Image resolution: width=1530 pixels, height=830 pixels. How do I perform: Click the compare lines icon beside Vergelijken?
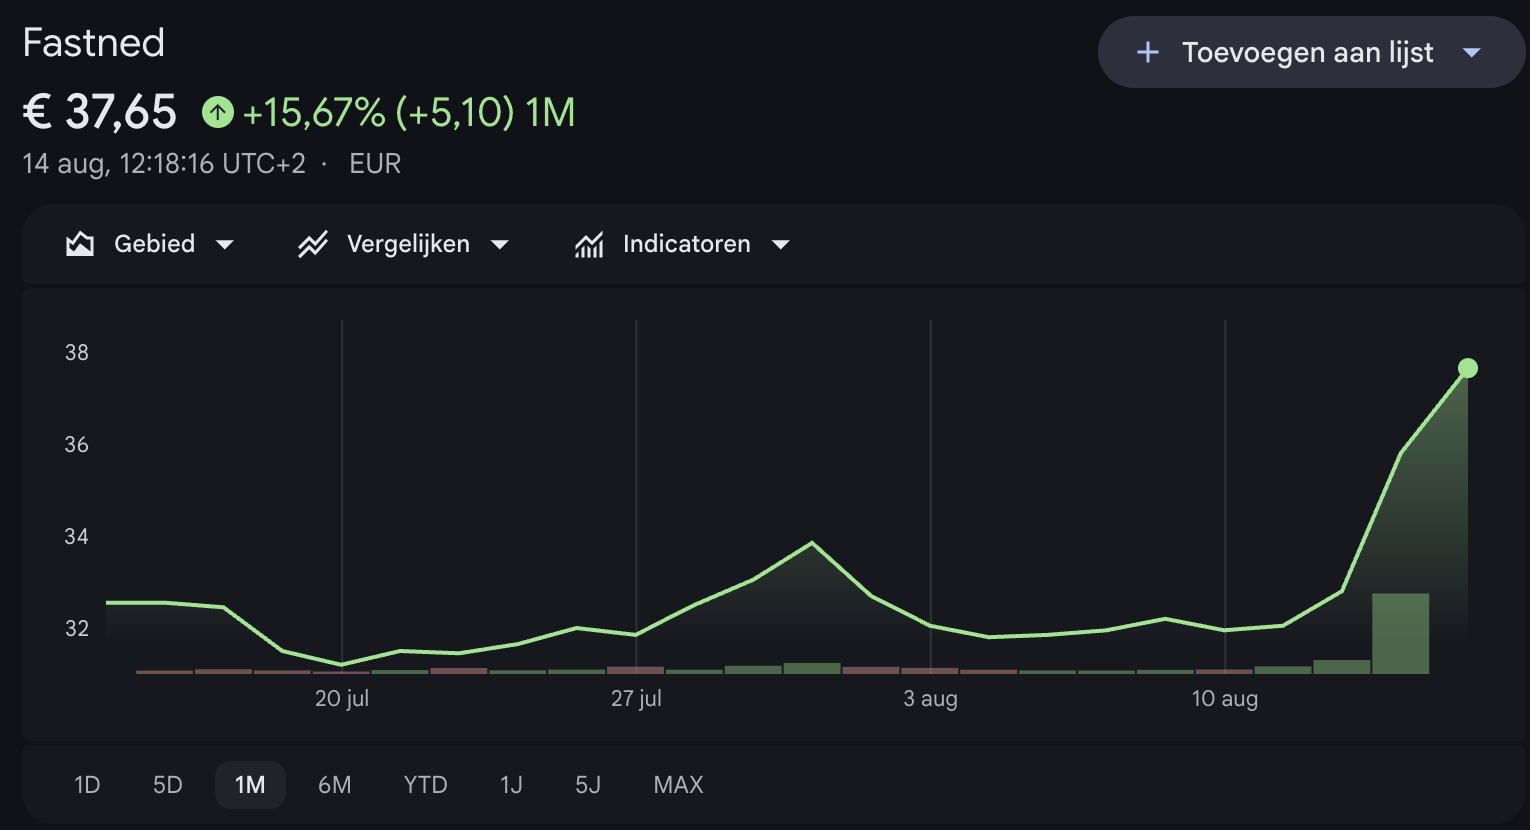click(x=313, y=244)
